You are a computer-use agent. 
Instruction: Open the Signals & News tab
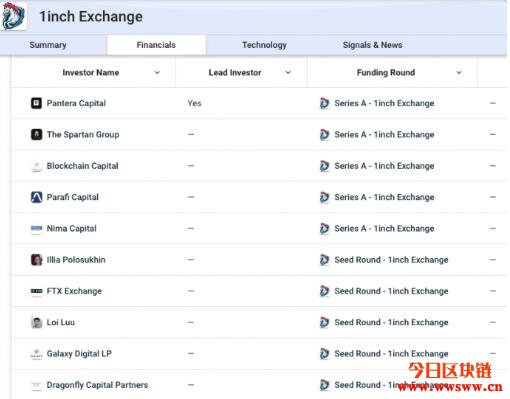click(372, 45)
